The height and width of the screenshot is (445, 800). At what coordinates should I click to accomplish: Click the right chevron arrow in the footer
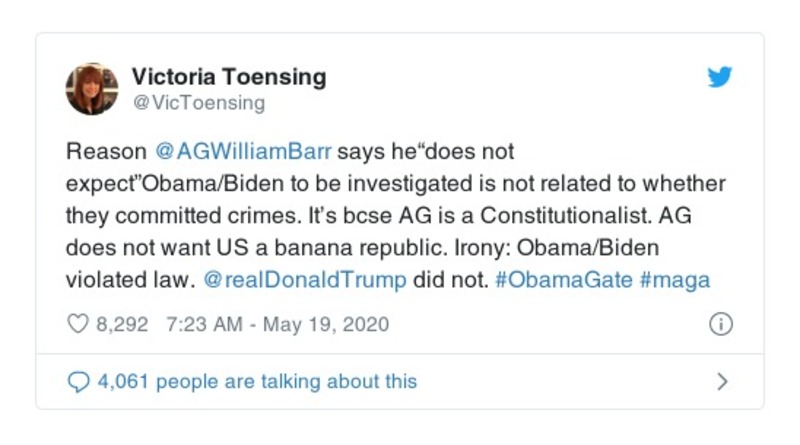tap(722, 381)
